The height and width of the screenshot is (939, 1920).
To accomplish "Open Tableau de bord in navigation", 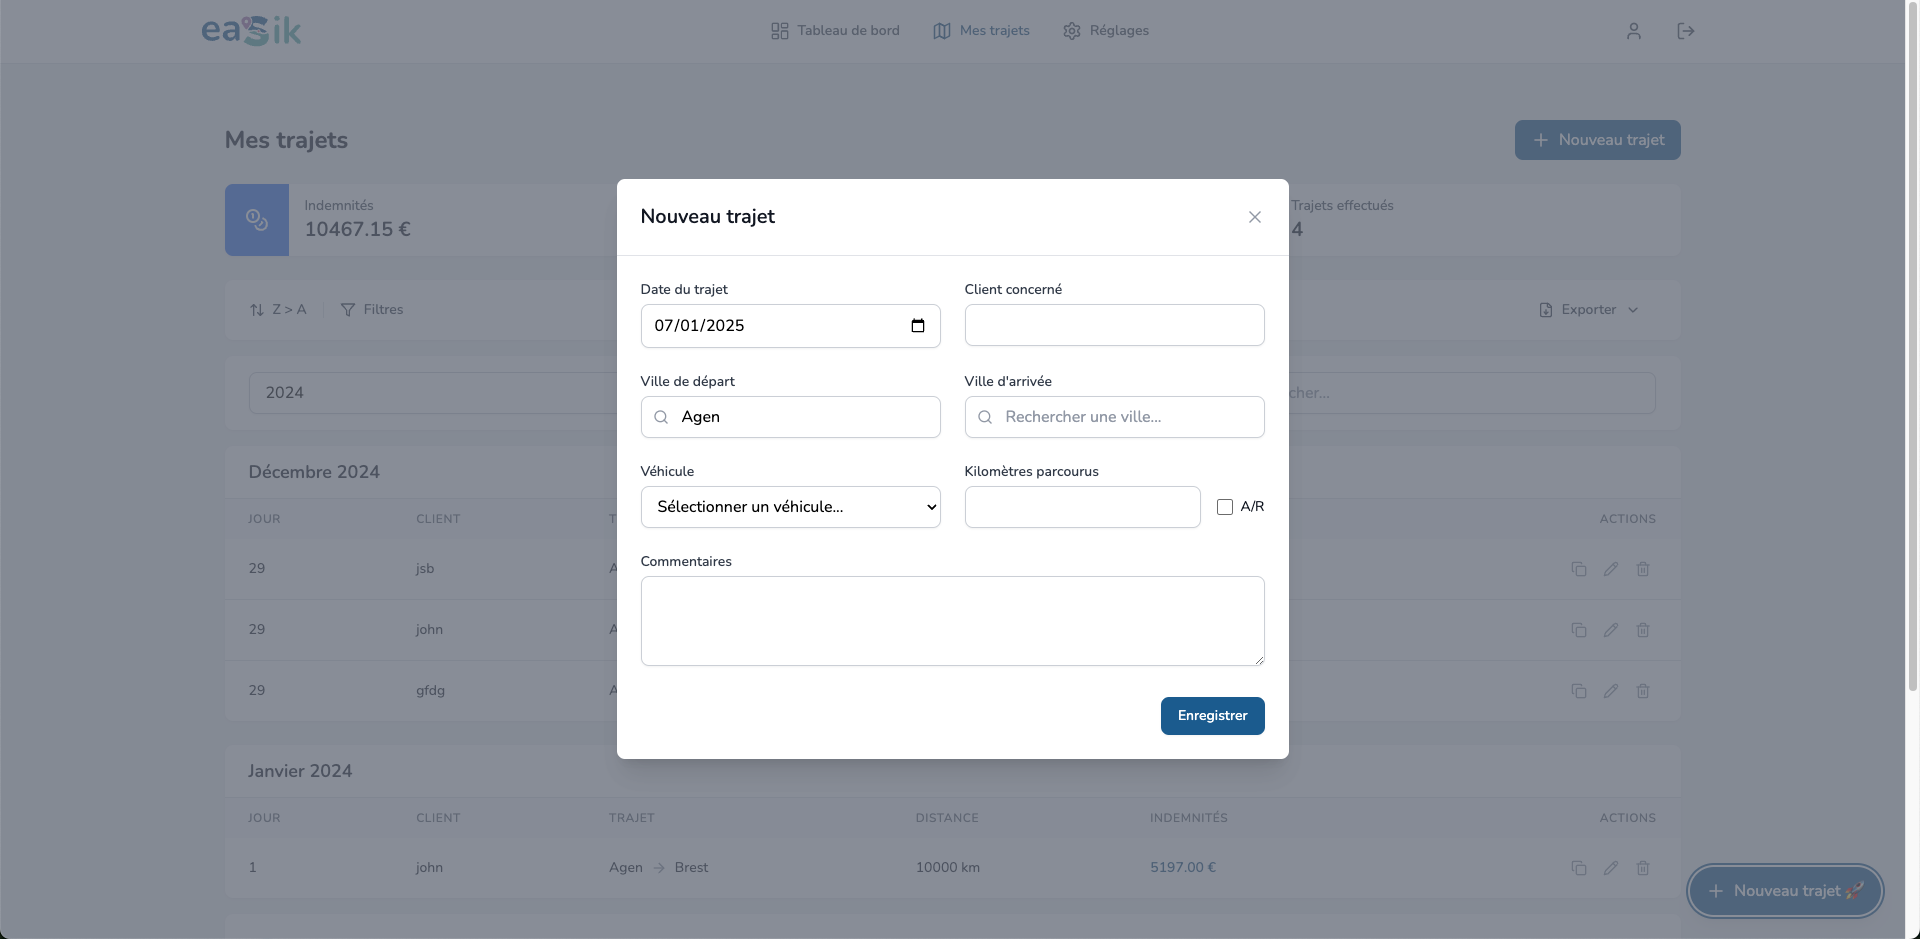I will [x=835, y=31].
